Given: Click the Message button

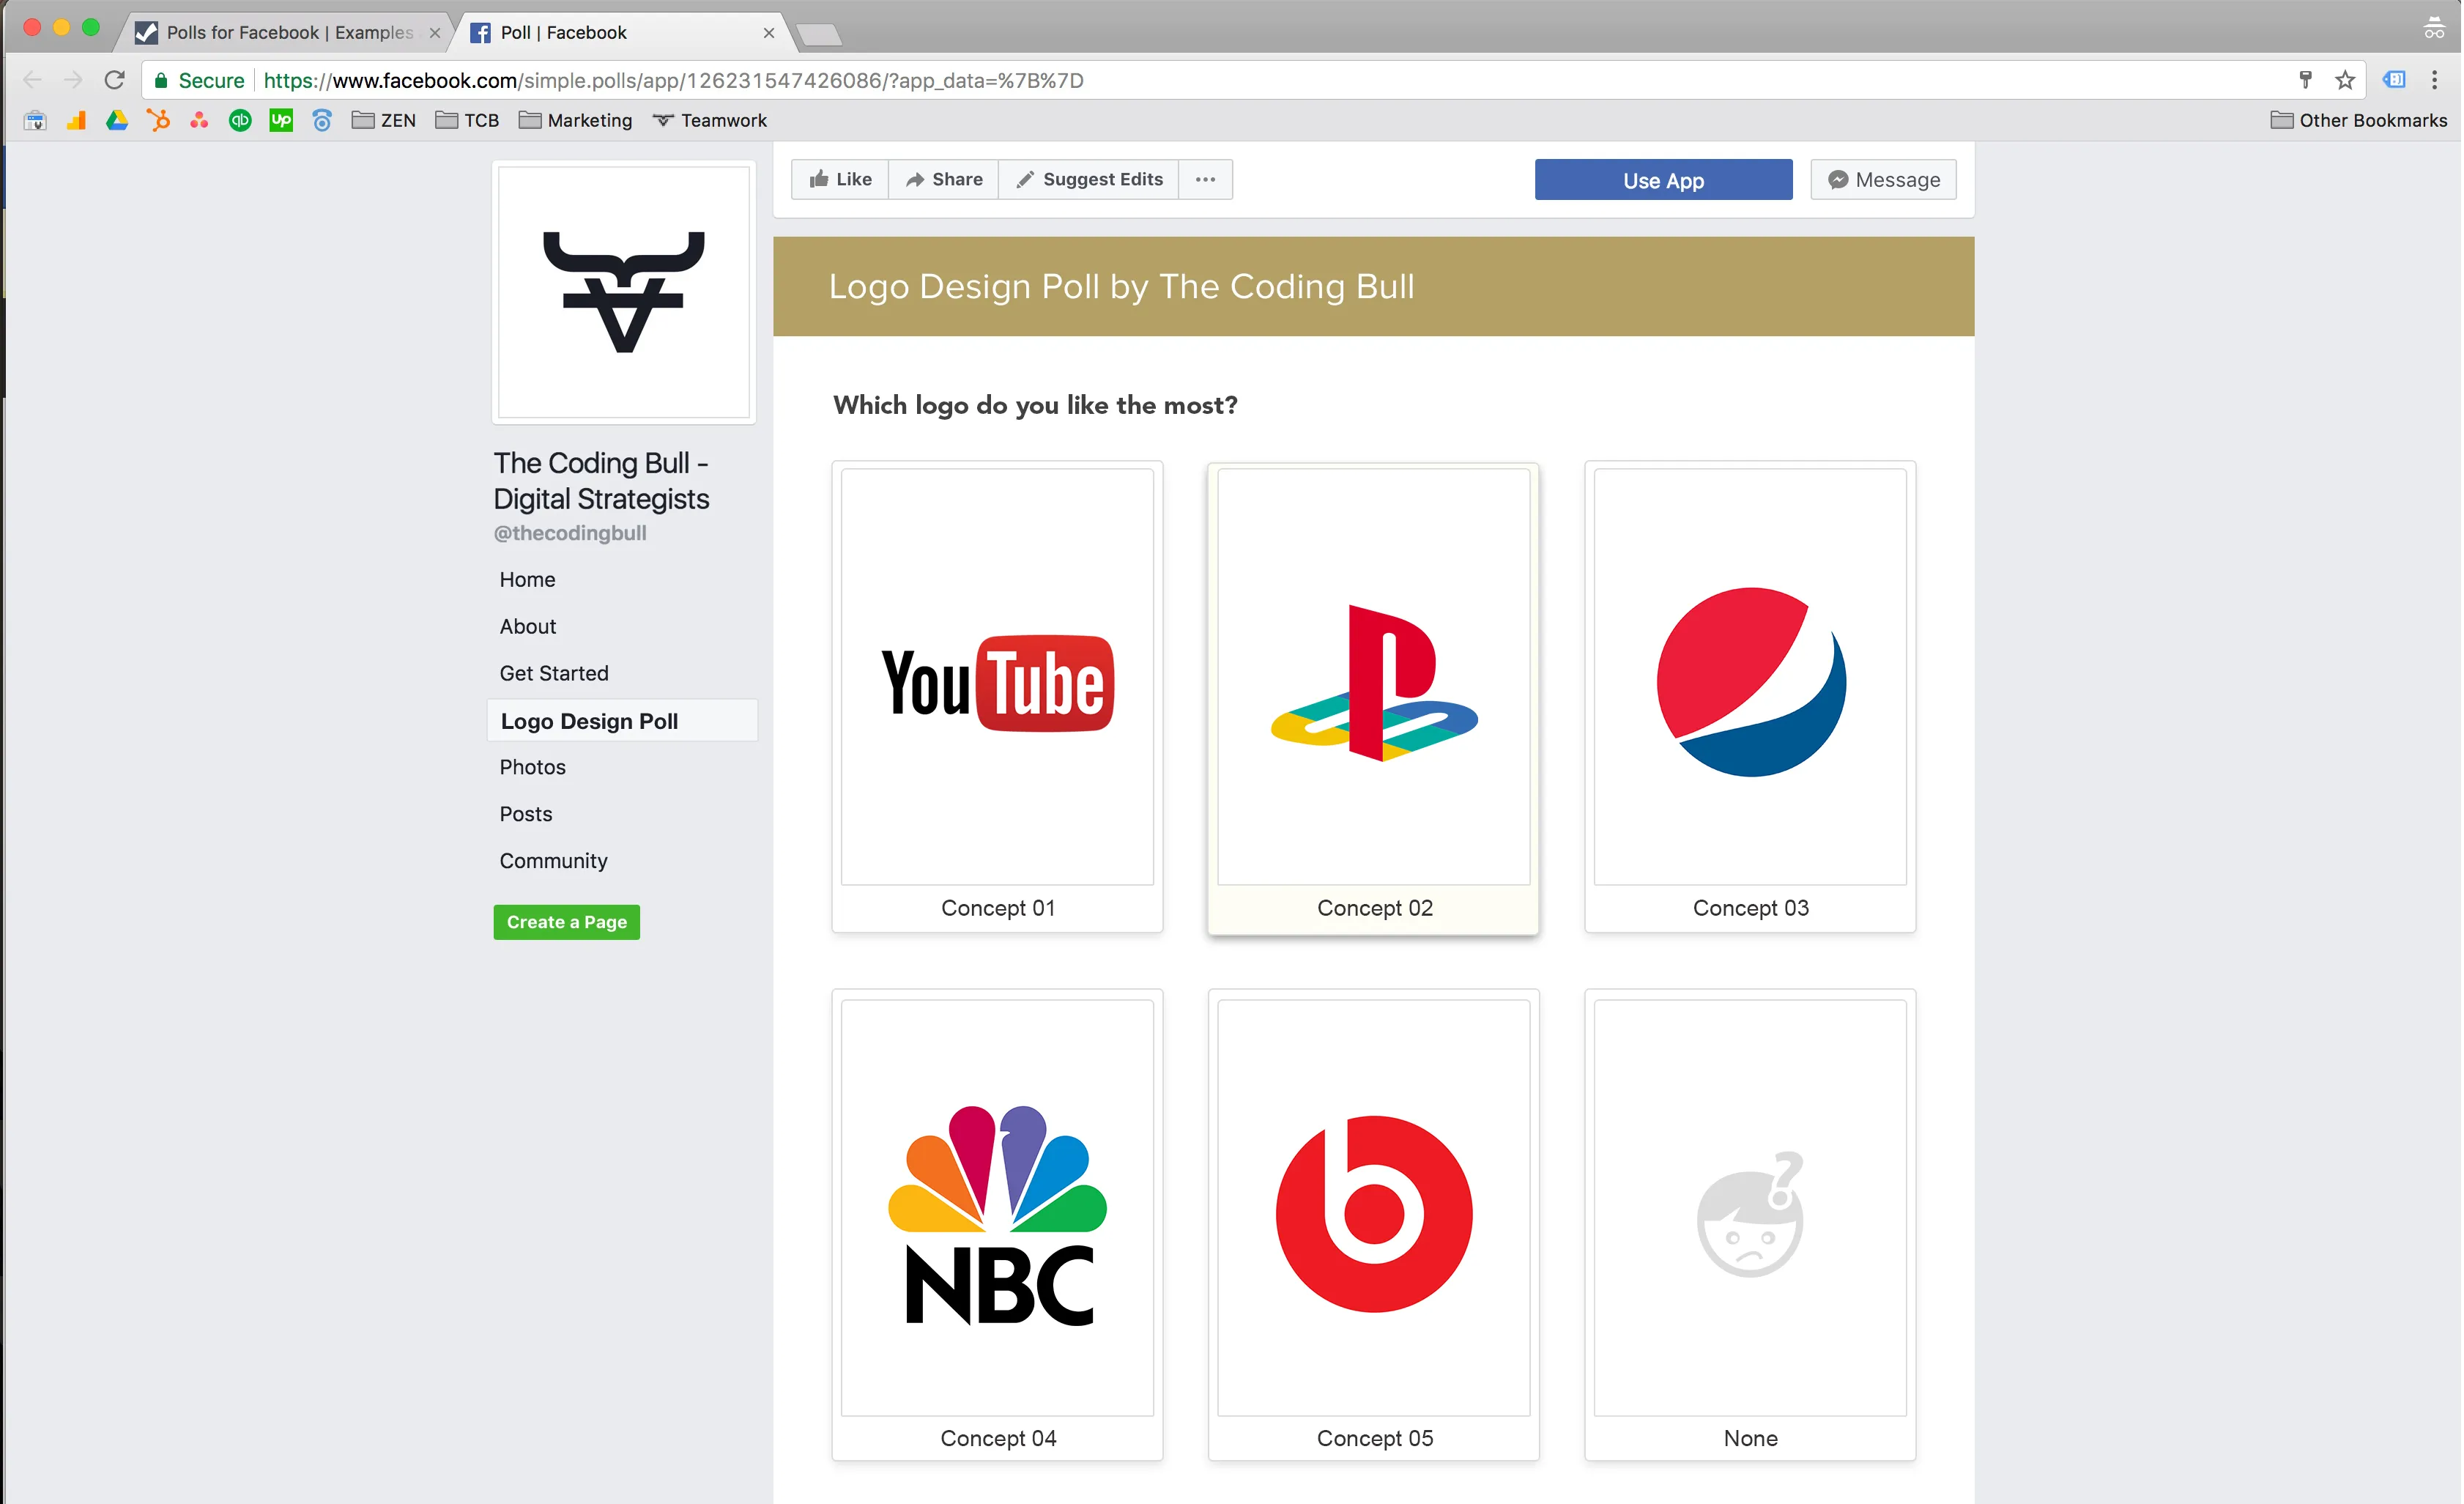Looking at the screenshot, I should click(1883, 180).
